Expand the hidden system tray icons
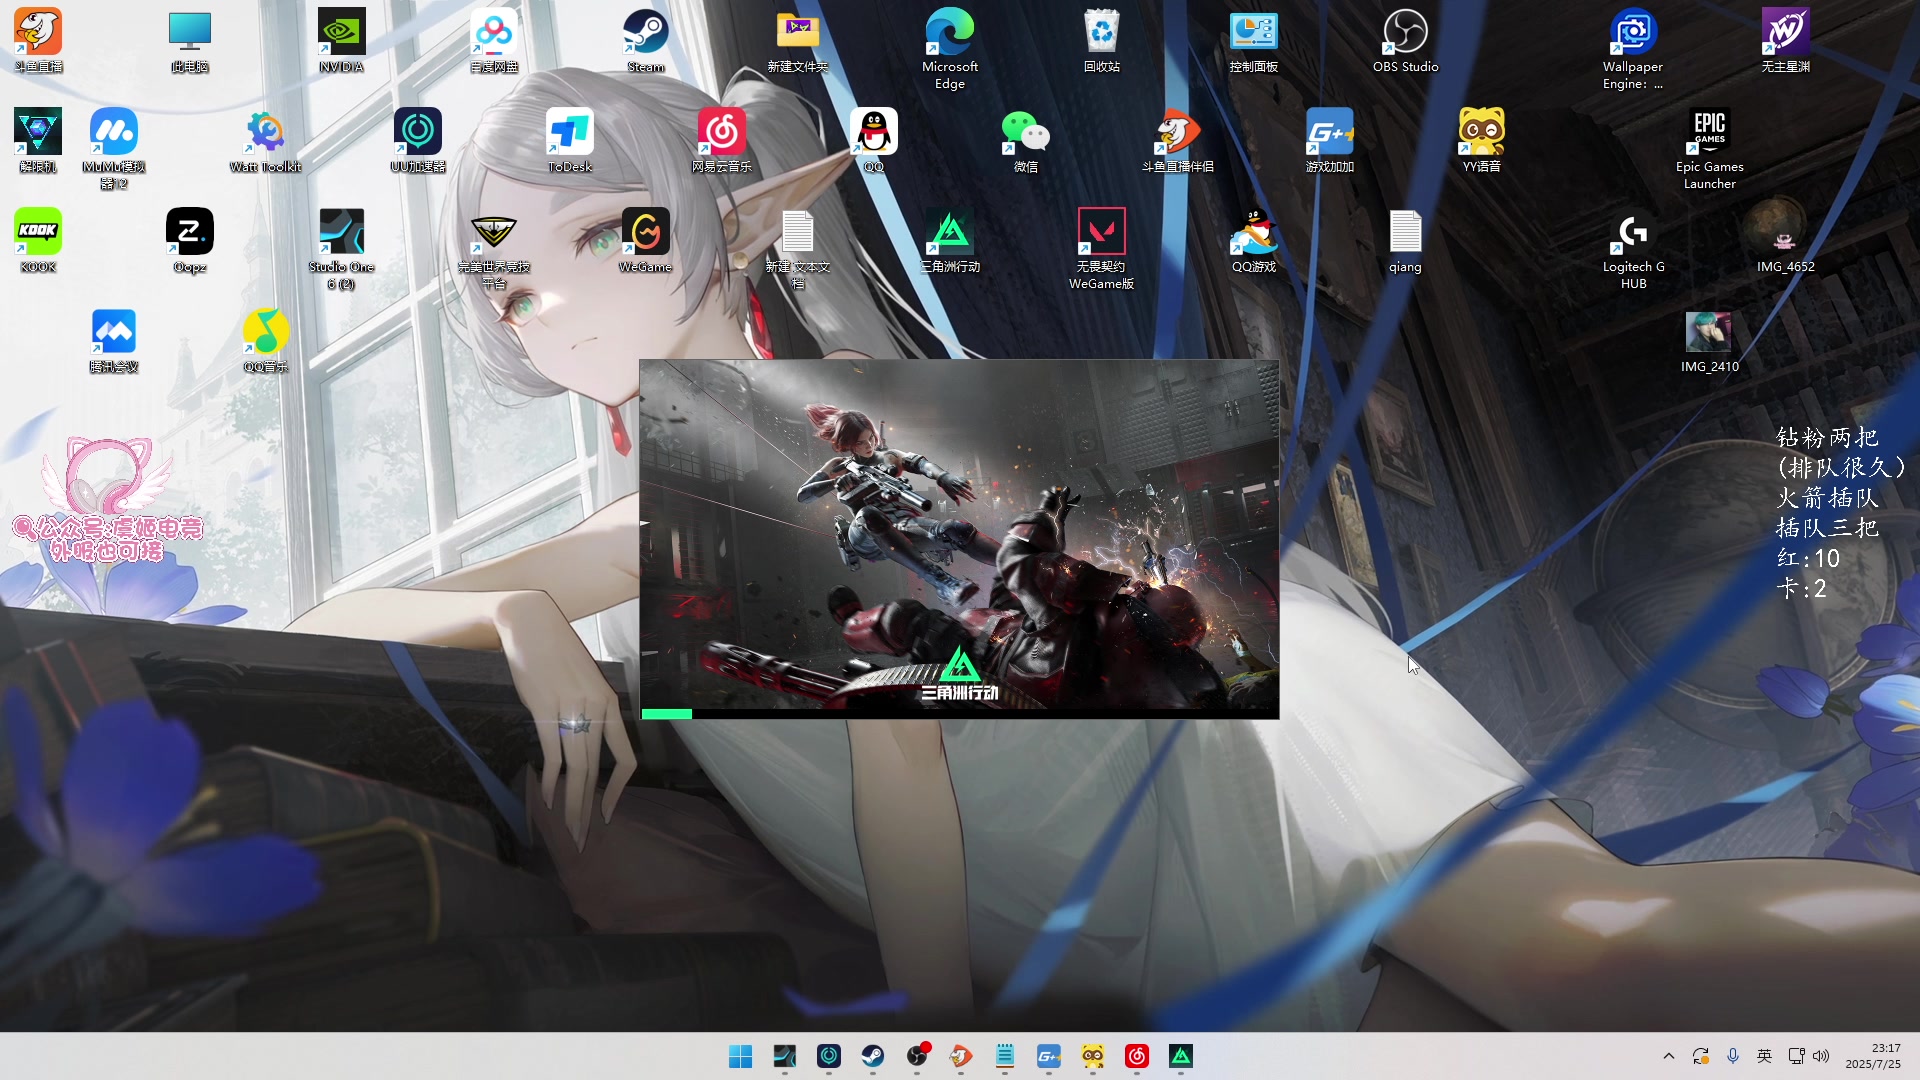 [x=1668, y=1056]
